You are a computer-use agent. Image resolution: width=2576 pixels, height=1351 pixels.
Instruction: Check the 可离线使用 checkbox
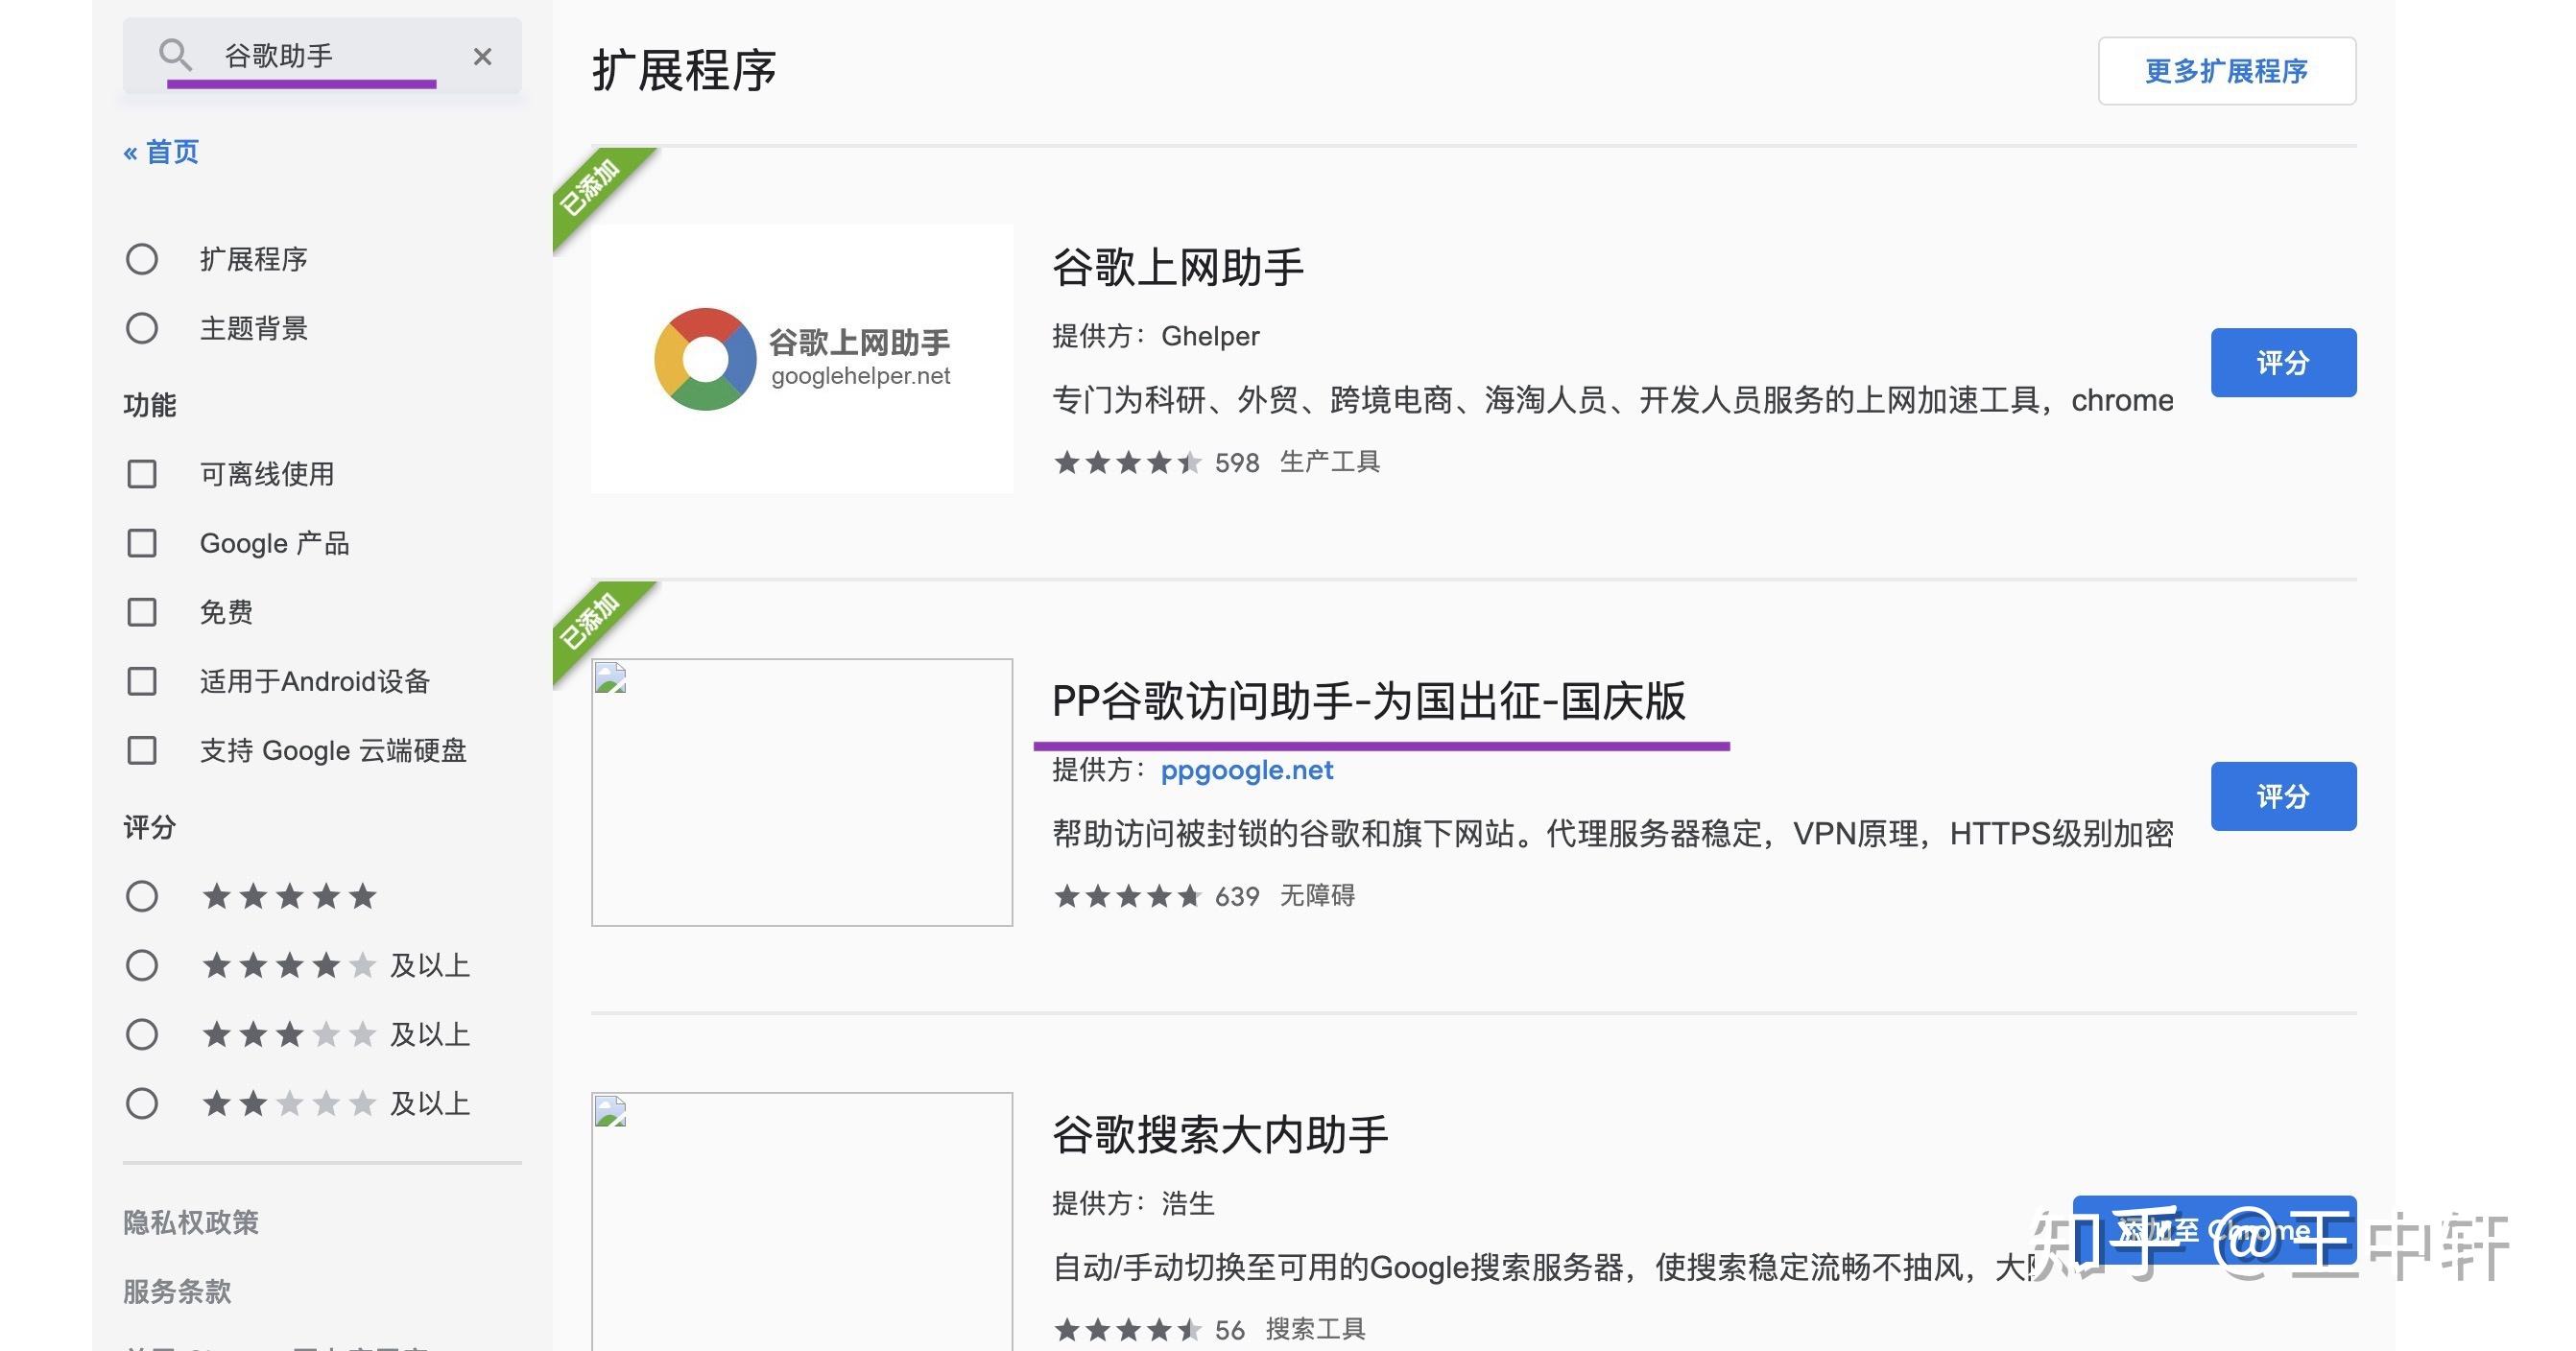coord(142,474)
